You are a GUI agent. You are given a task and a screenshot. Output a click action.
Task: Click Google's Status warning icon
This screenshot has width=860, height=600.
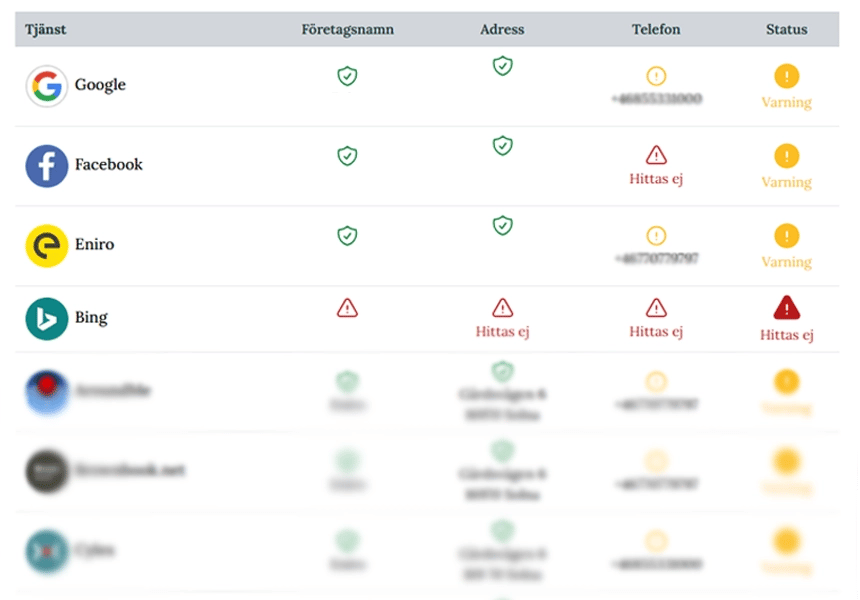click(787, 76)
